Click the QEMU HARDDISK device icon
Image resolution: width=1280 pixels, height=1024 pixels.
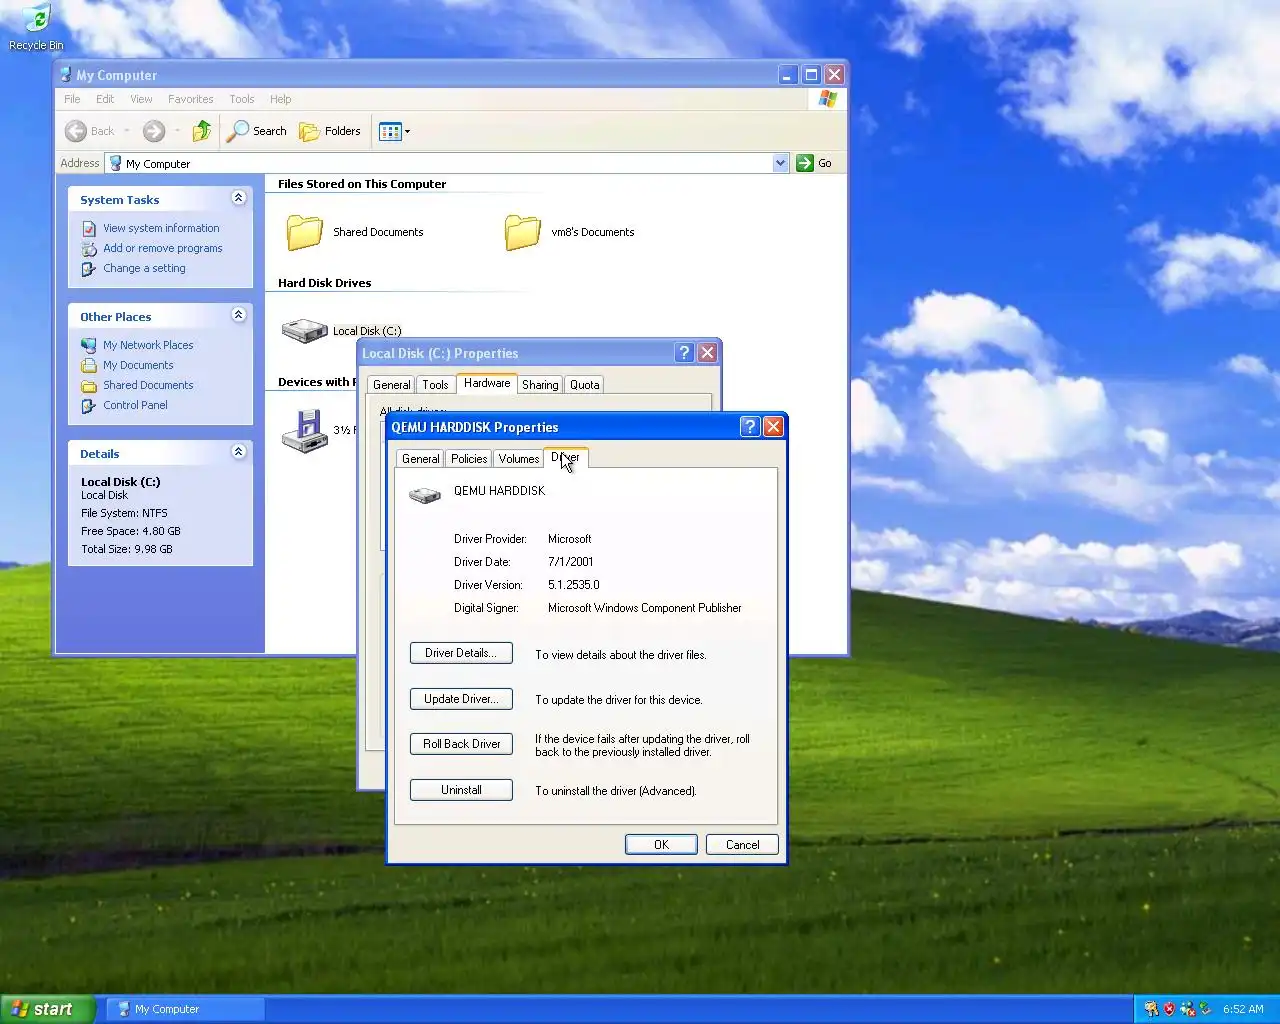[425, 495]
